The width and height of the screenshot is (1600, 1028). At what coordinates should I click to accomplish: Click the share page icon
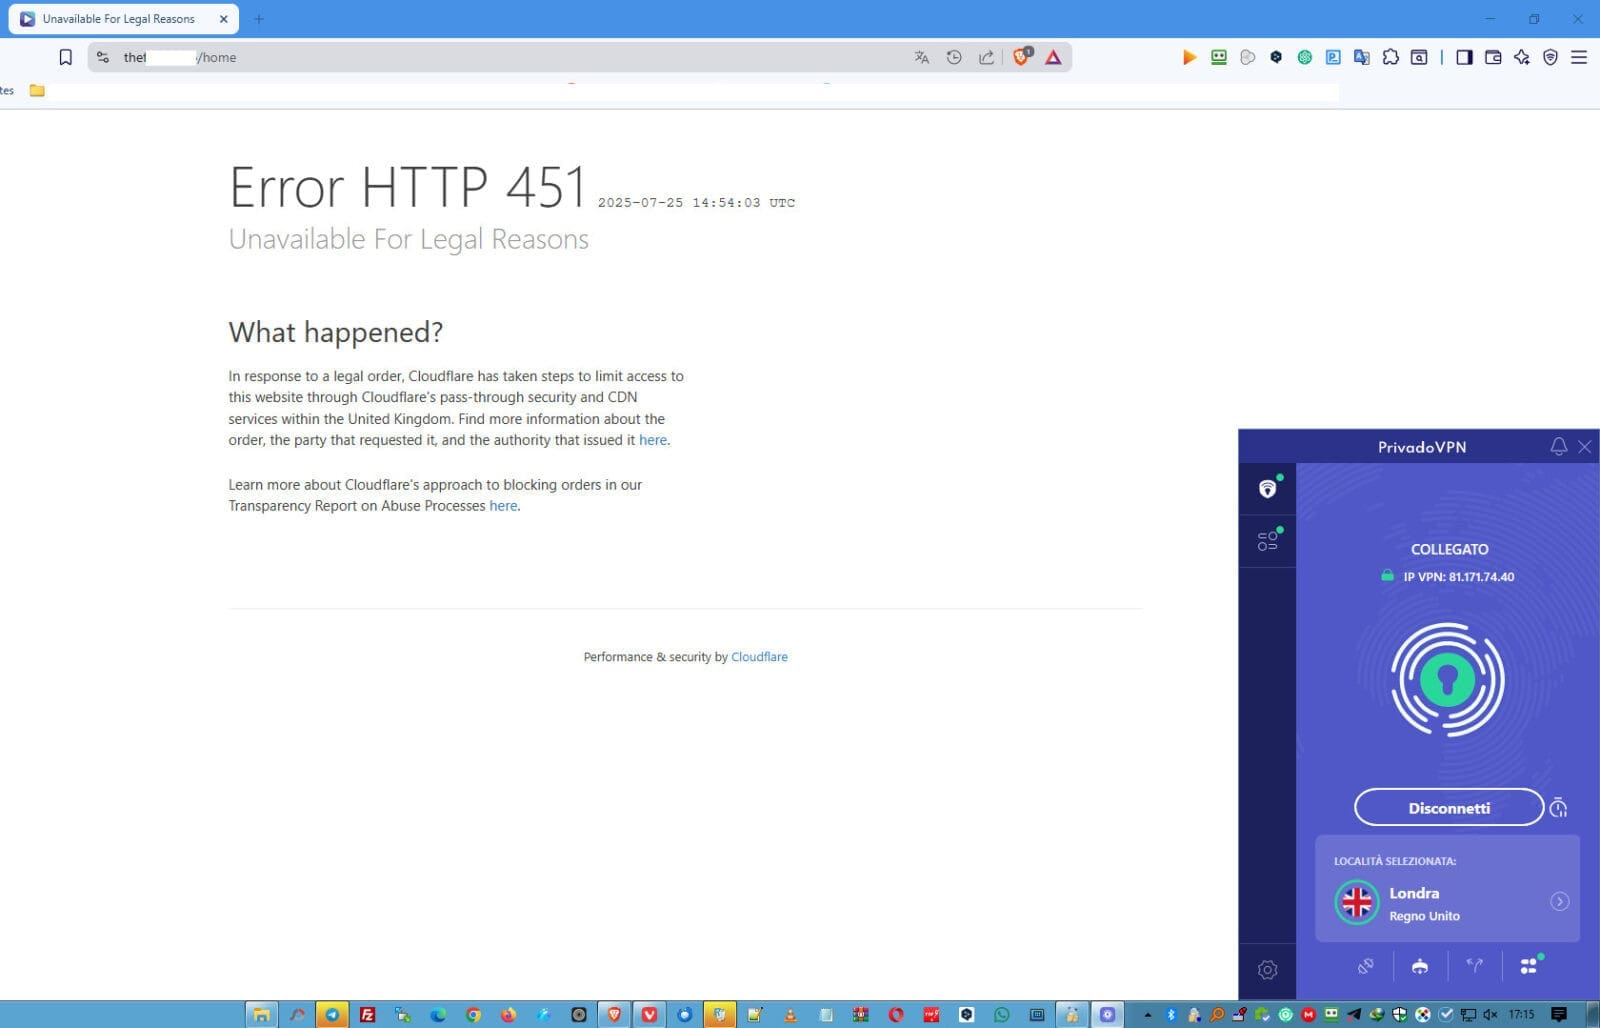pos(986,57)
